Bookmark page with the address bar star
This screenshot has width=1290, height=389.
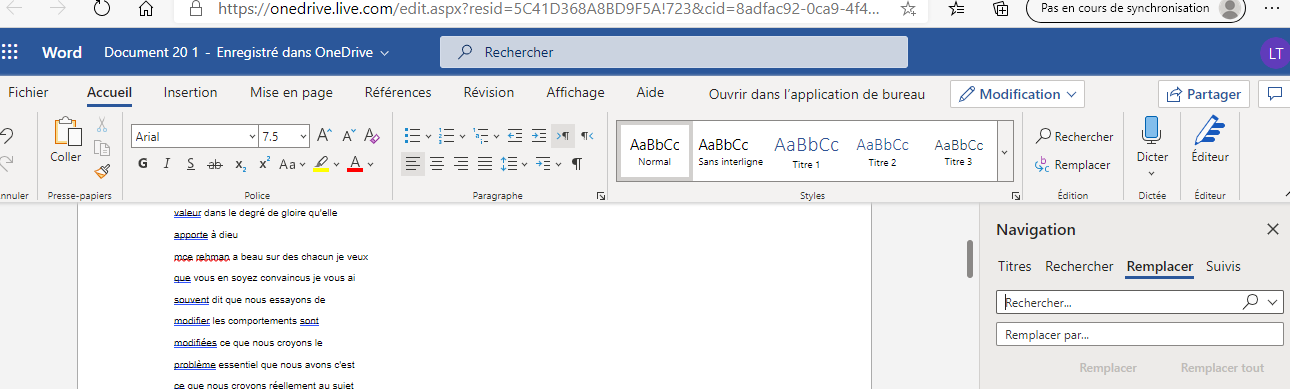[907, 9]
